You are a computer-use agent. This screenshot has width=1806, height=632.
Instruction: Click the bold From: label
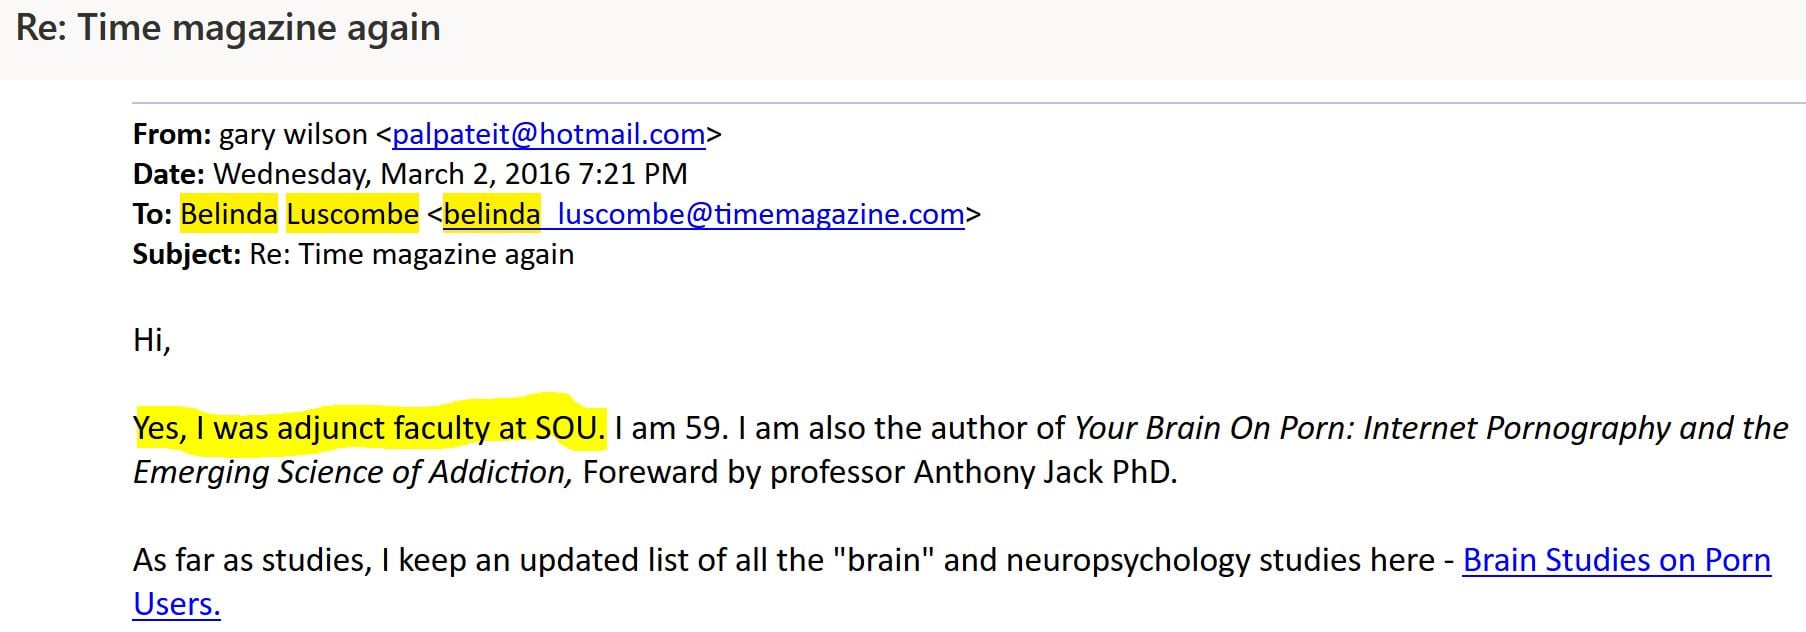tap(171, 134)
